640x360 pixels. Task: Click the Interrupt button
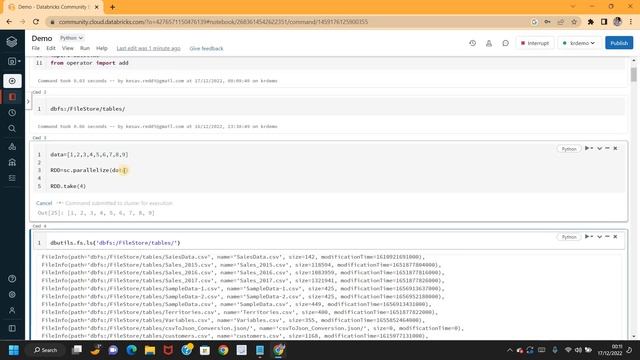535,43
